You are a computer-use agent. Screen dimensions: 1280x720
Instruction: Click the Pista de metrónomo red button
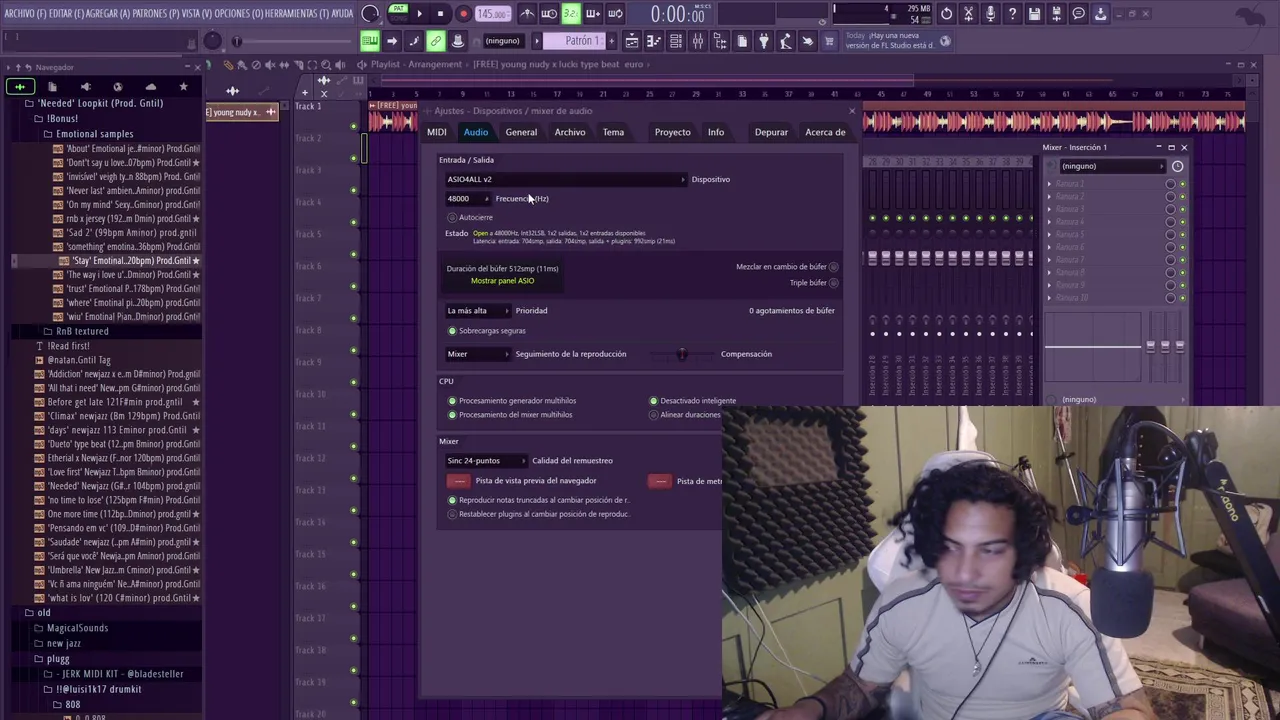(x=660, y=481)
